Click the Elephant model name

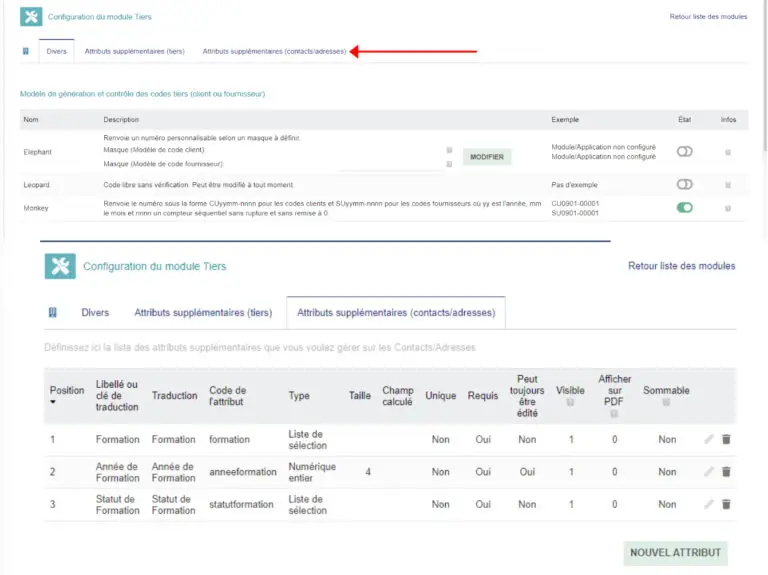click(x=37, y=152)
